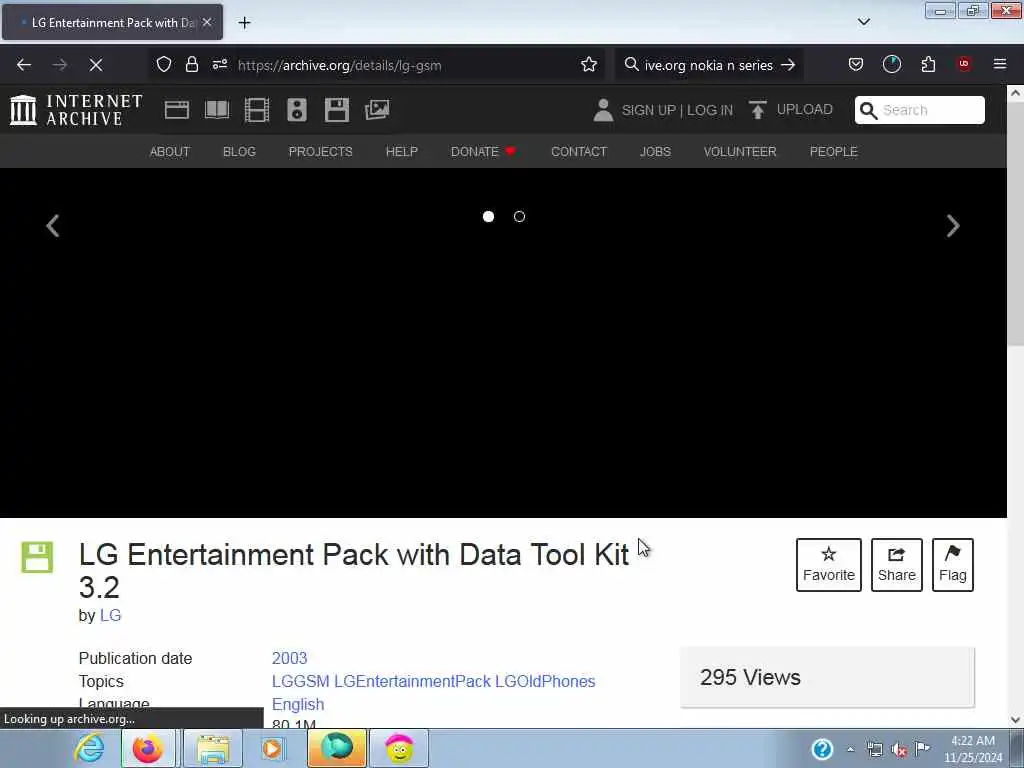Open a new browser tab

(244, 23)
